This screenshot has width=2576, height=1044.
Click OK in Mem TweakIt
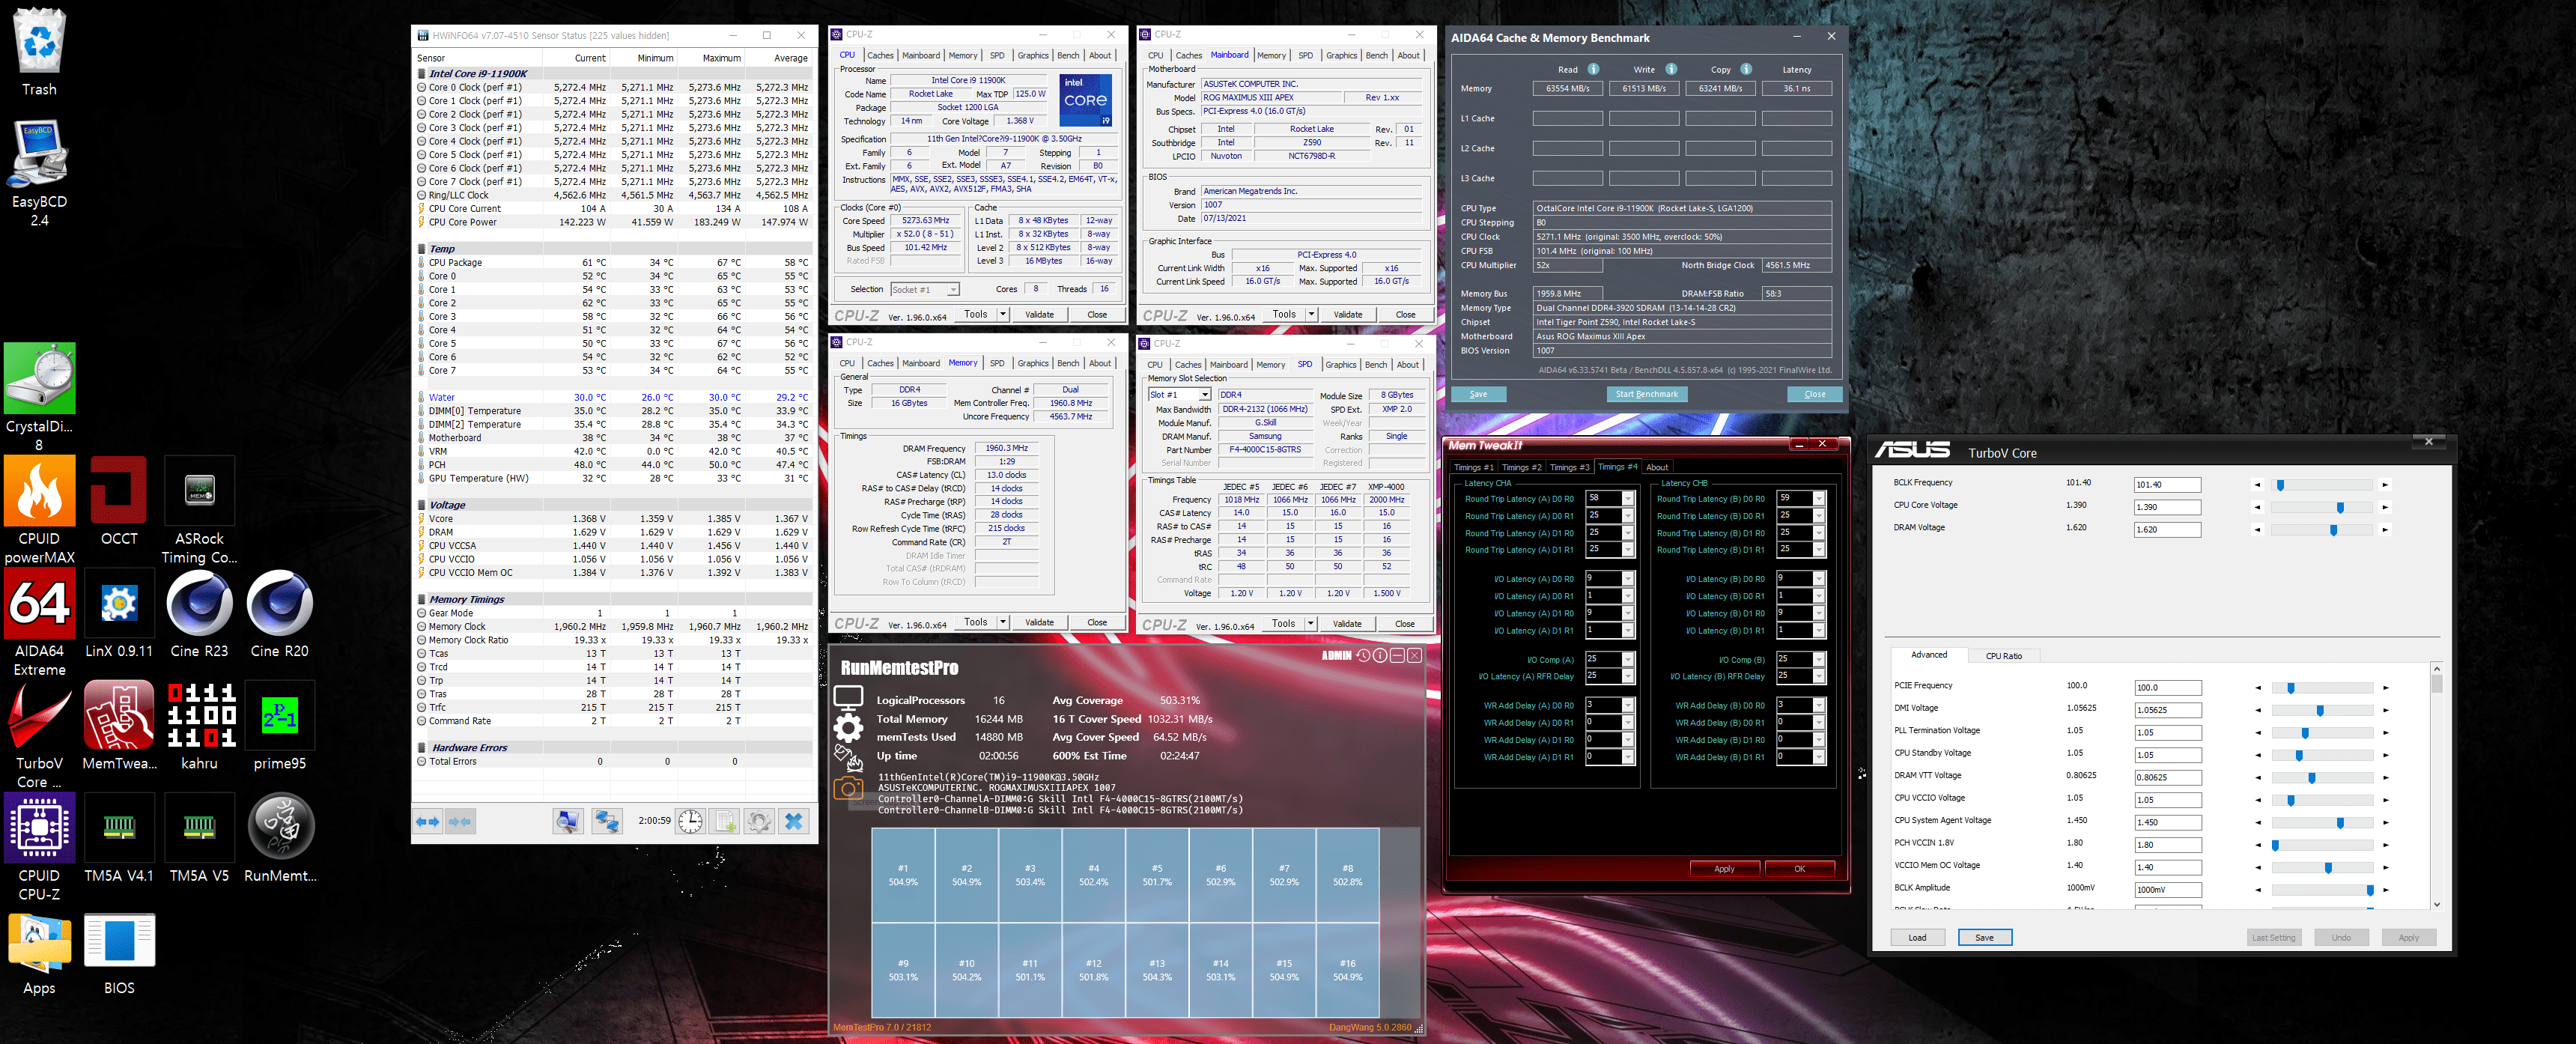[1799, 868]
